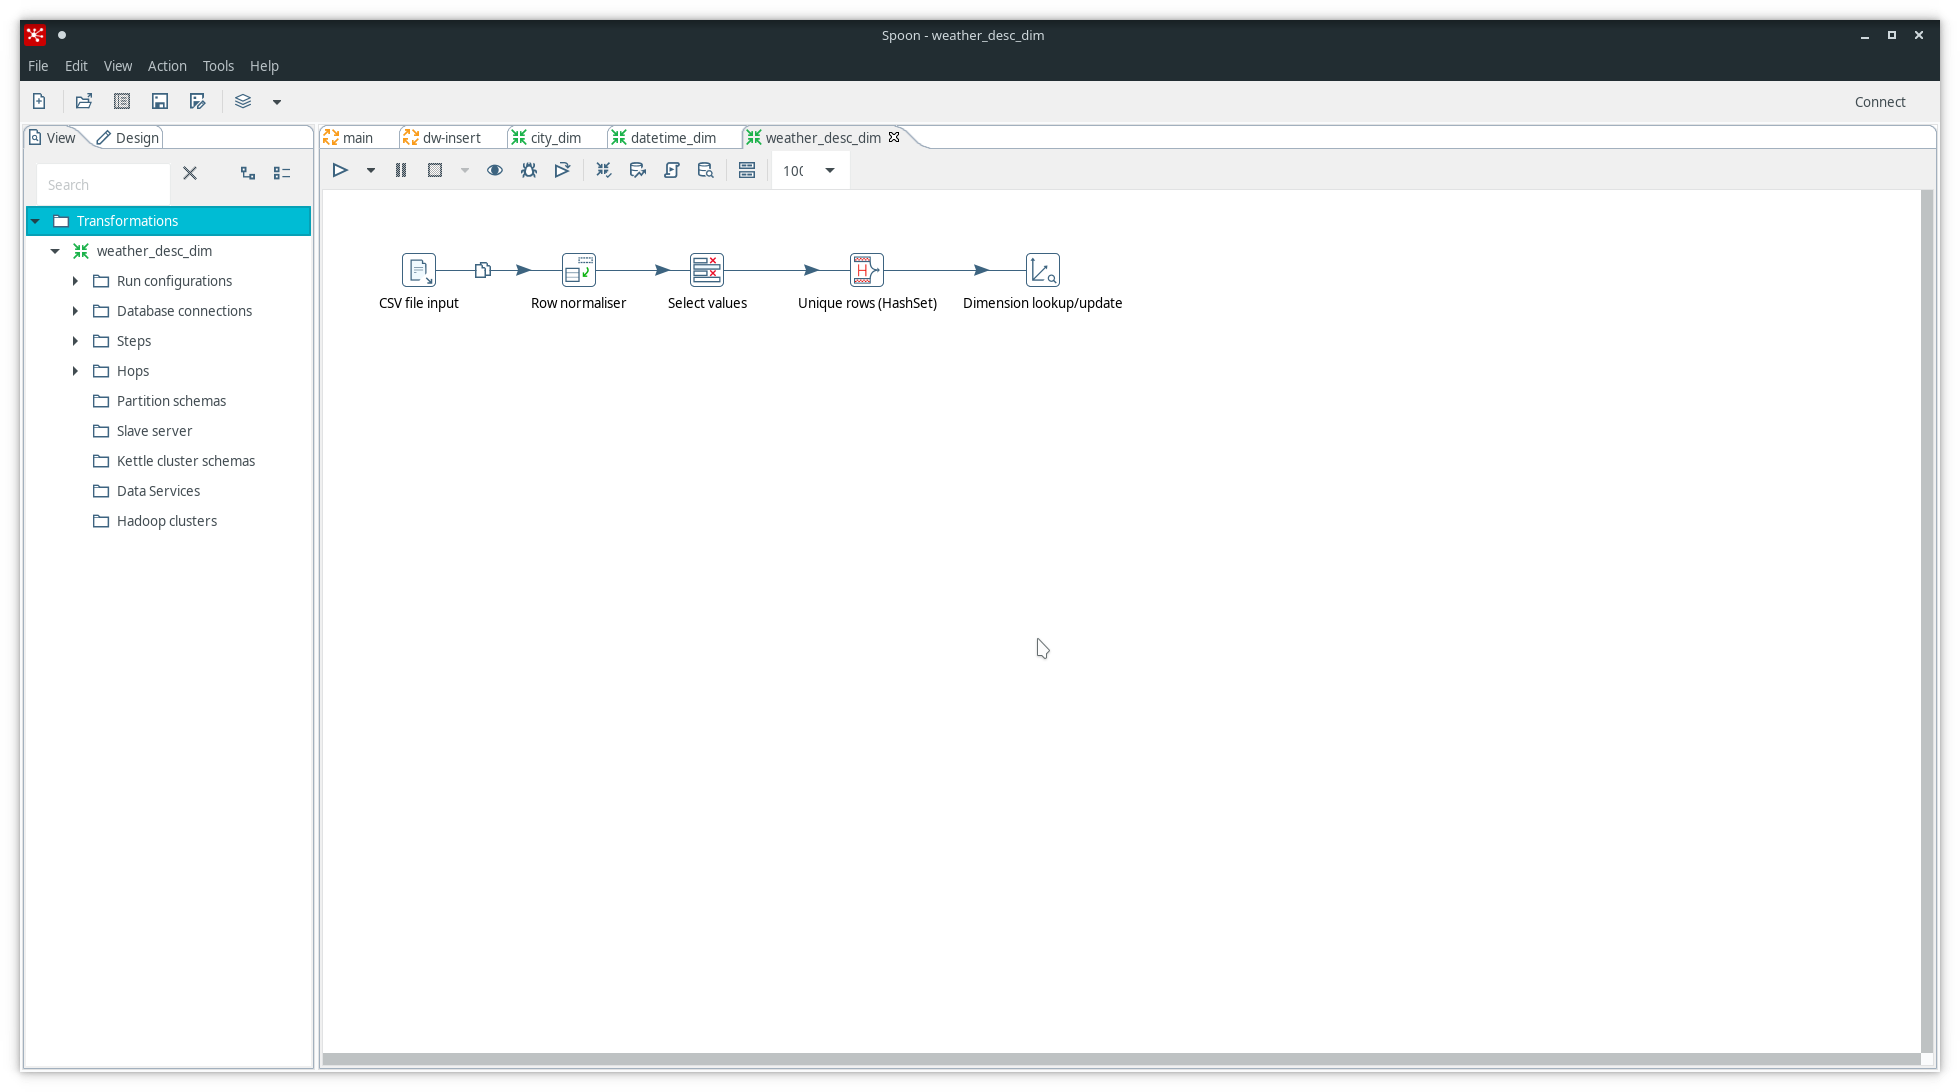Viewport: 1960px width, 1092px height.
Task: Collapse the weather_desc_dim tree node
Action: (56, 251)
